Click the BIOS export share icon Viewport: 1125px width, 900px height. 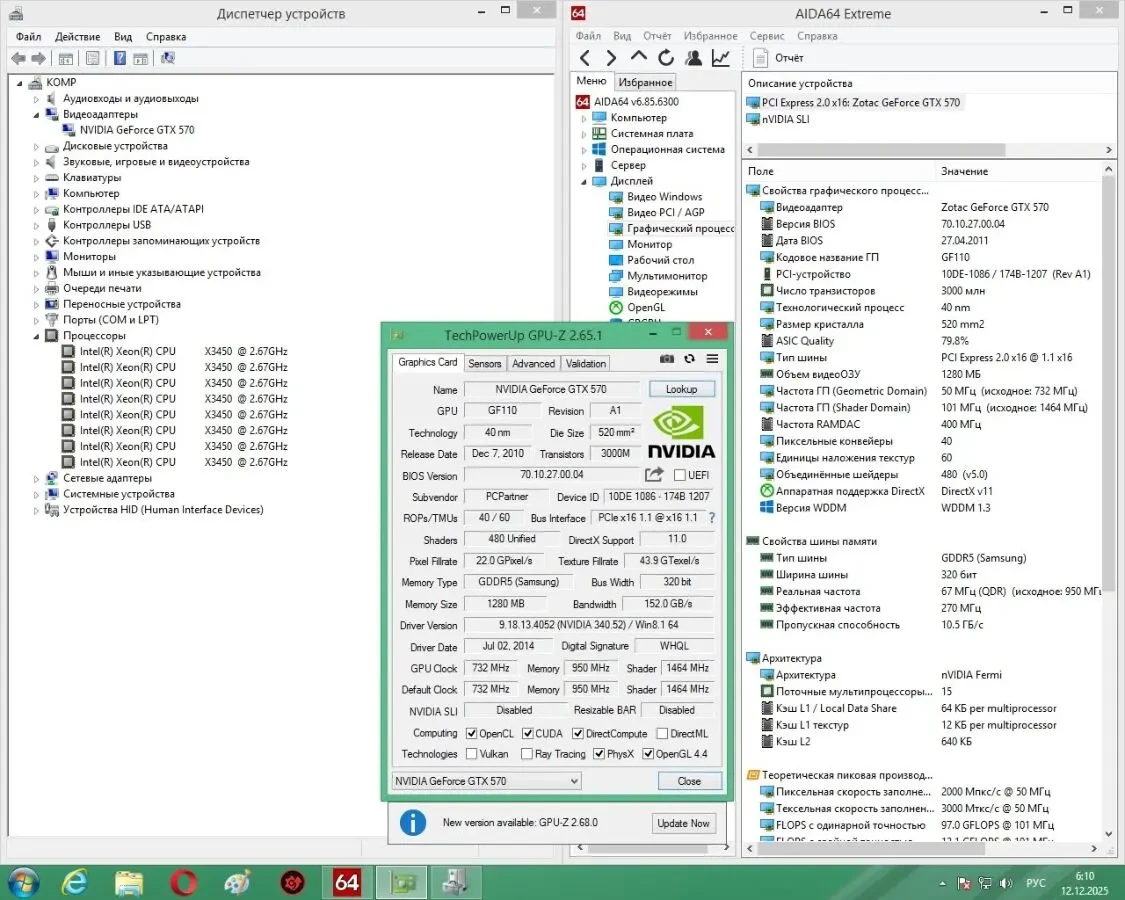coord(655,475)
